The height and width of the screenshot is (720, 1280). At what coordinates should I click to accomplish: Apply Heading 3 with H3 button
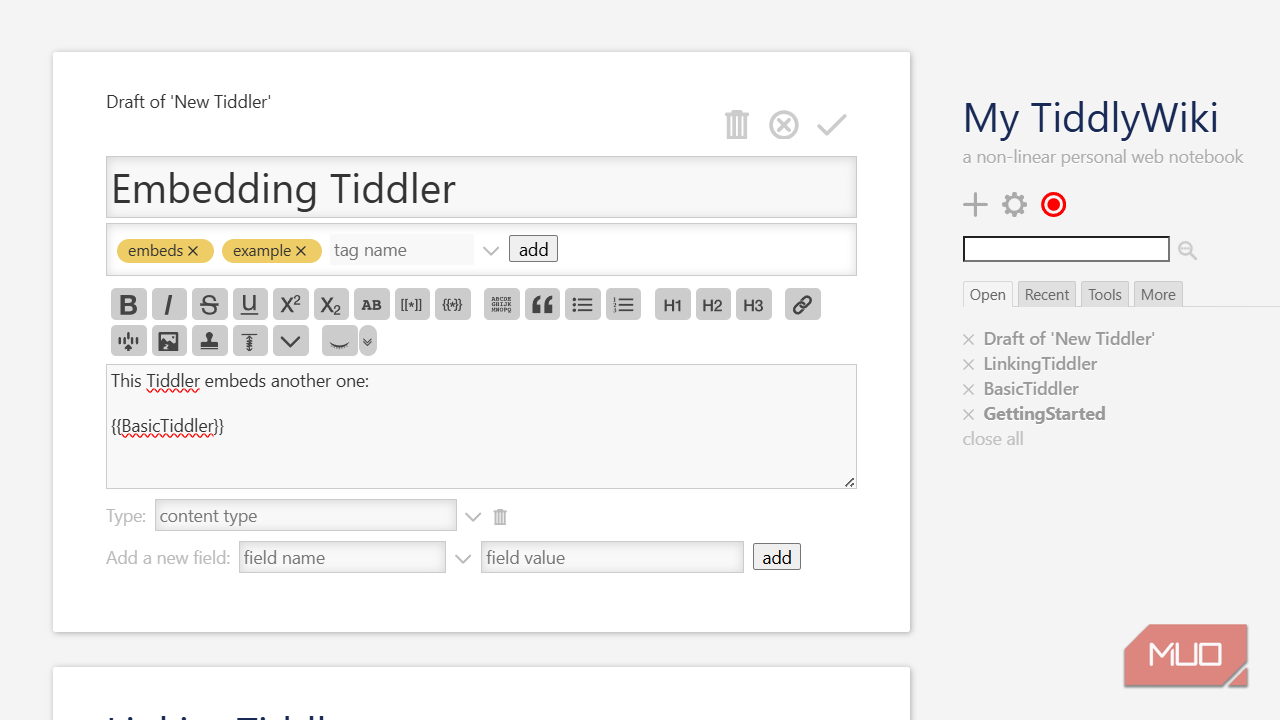pyautogui.click(x=754, y=305)
